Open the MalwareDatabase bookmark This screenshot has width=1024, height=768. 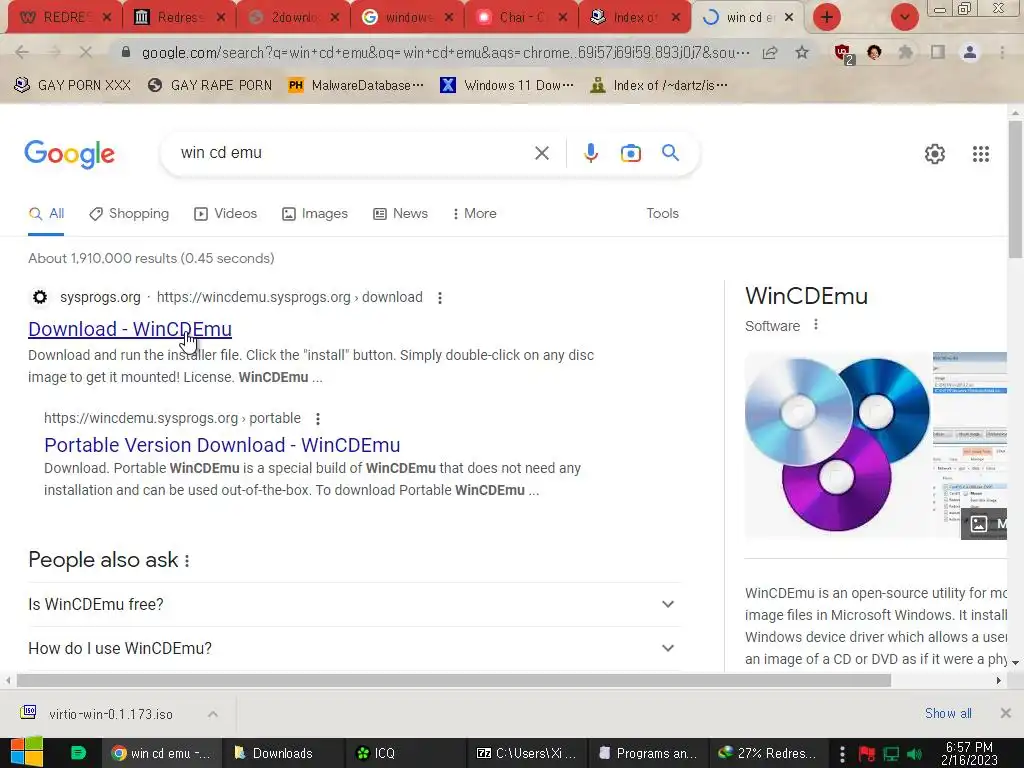point(357,86)
